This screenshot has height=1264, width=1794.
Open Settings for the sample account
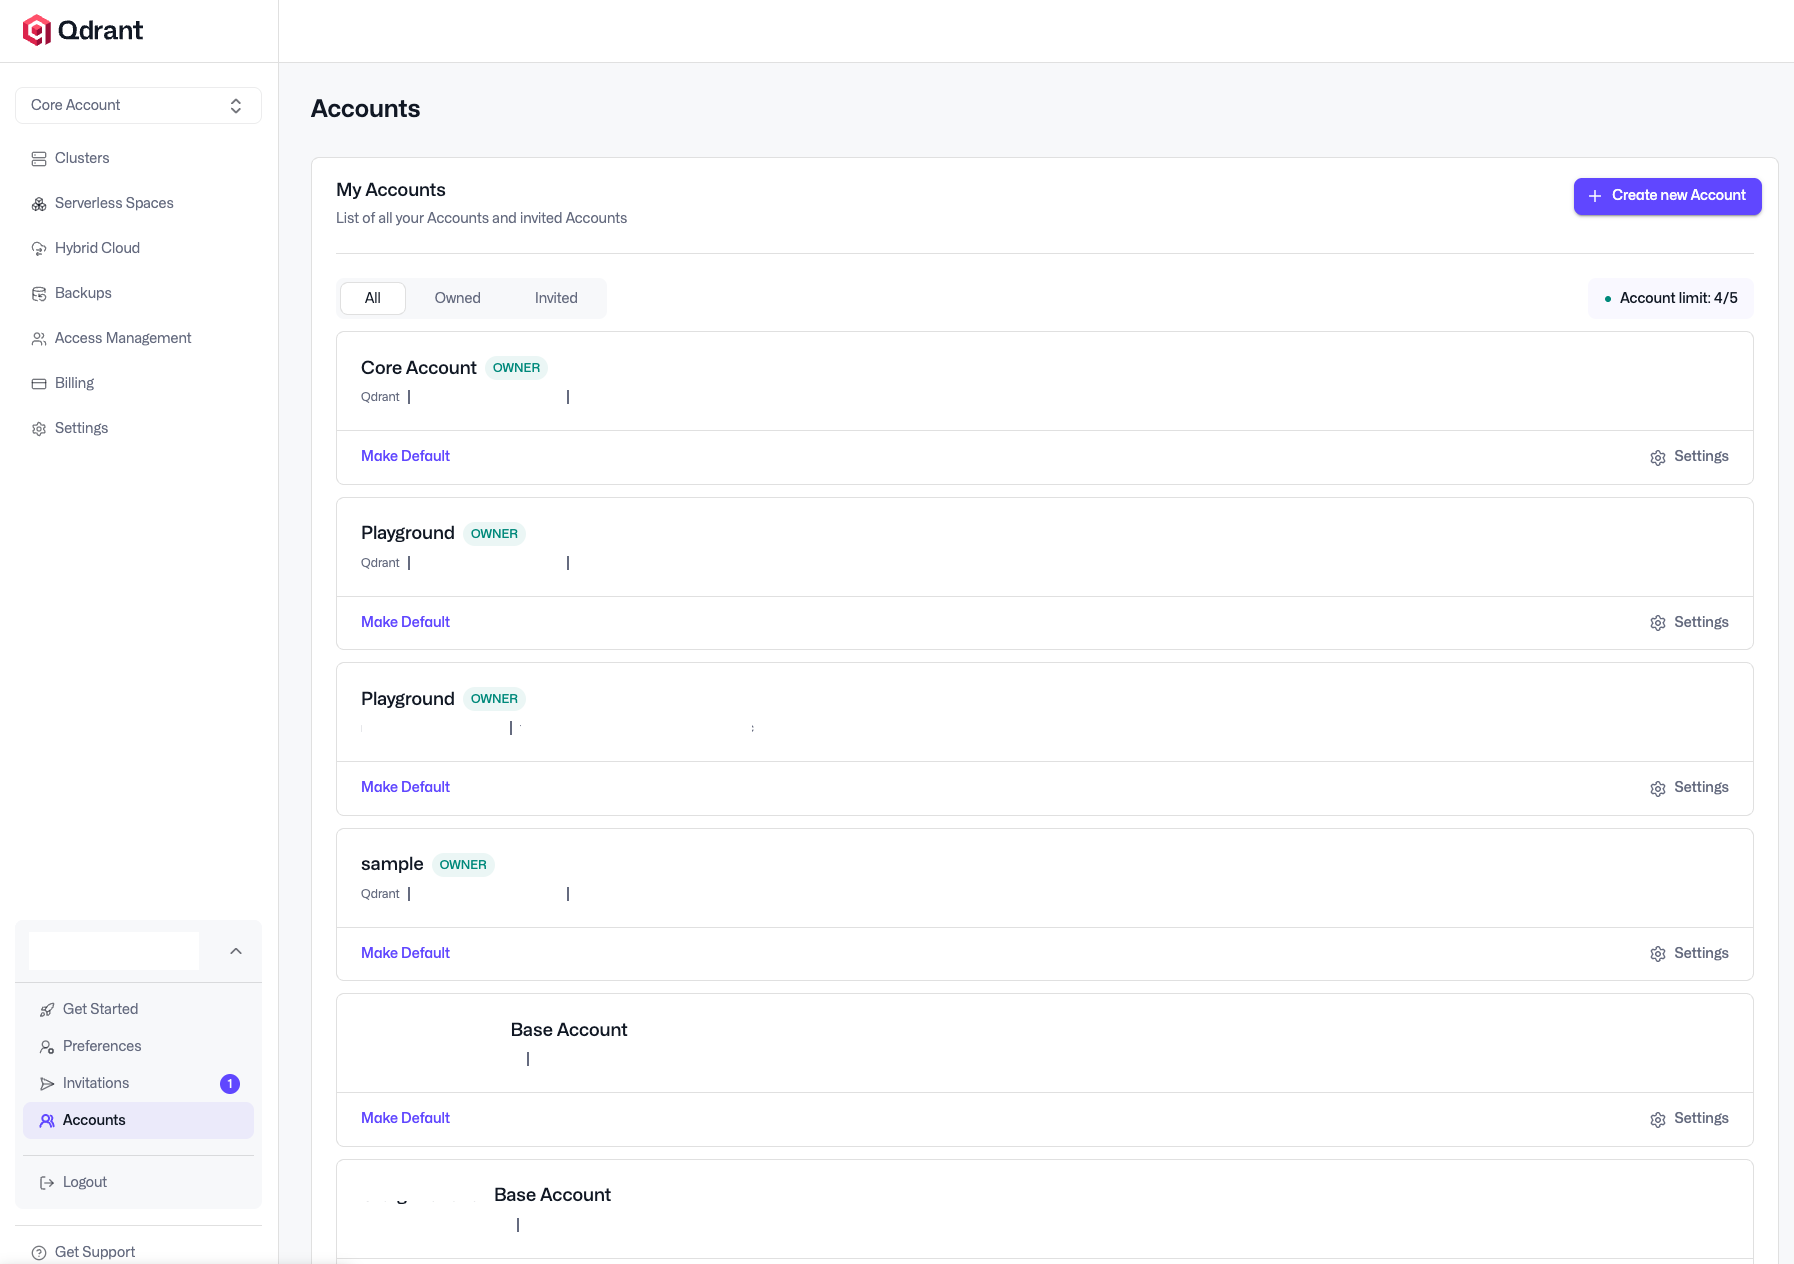pyautogui.click(x=1689, y=953)
